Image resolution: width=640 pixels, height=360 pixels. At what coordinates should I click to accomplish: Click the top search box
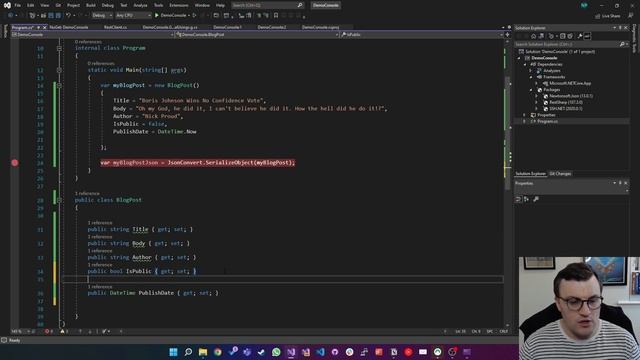coord(267,5)
